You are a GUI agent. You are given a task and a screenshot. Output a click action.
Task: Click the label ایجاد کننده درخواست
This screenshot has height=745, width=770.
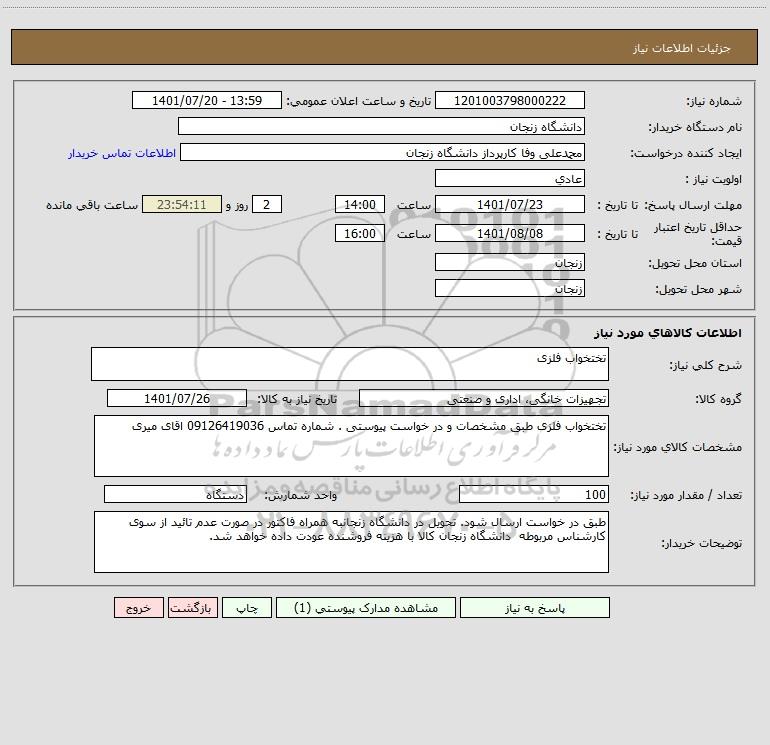[686, 153]
